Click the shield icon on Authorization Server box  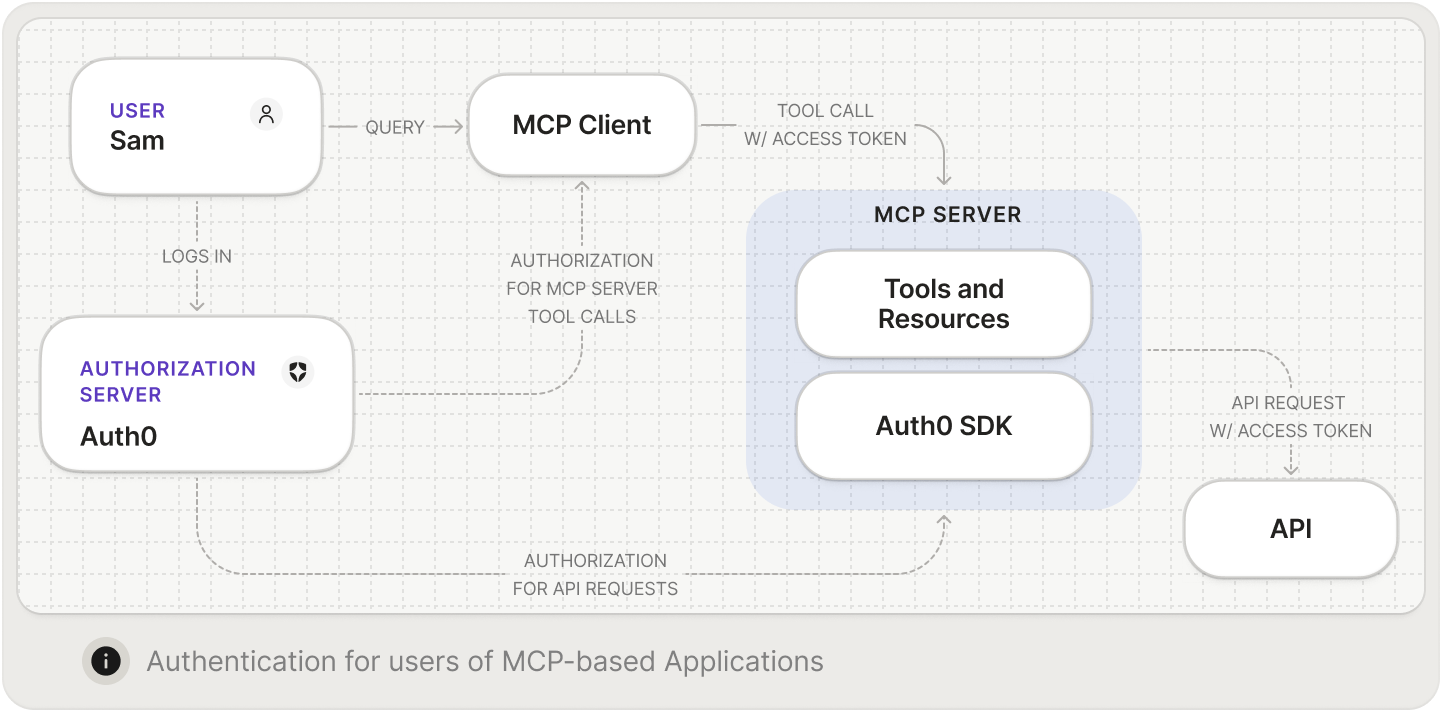click(x=298, y=372)
